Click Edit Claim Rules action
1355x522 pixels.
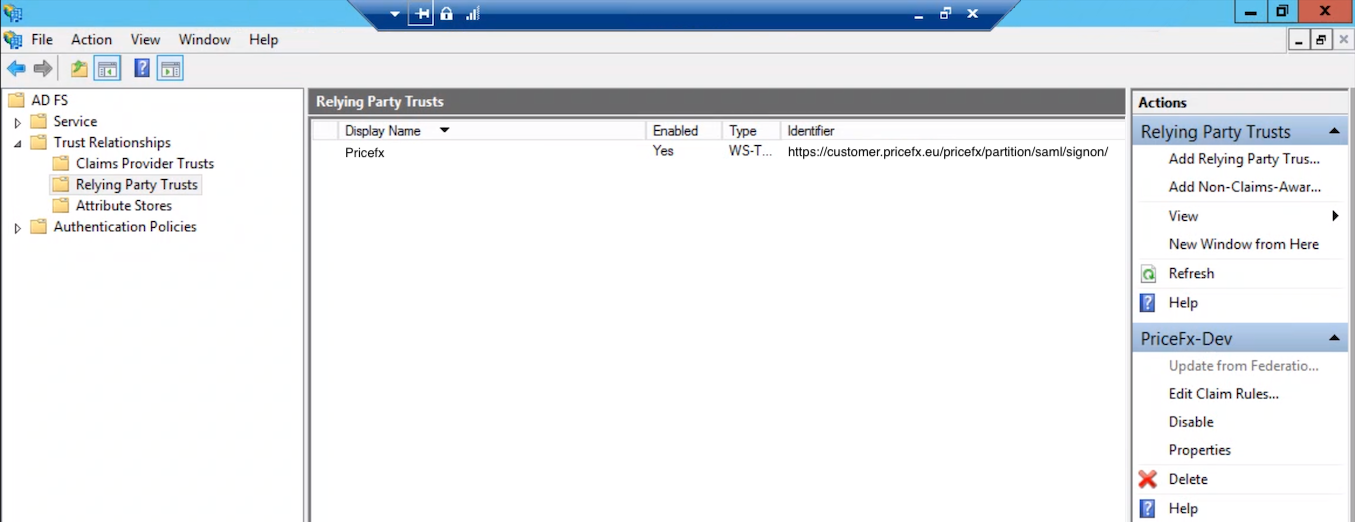coord(1223,394)
